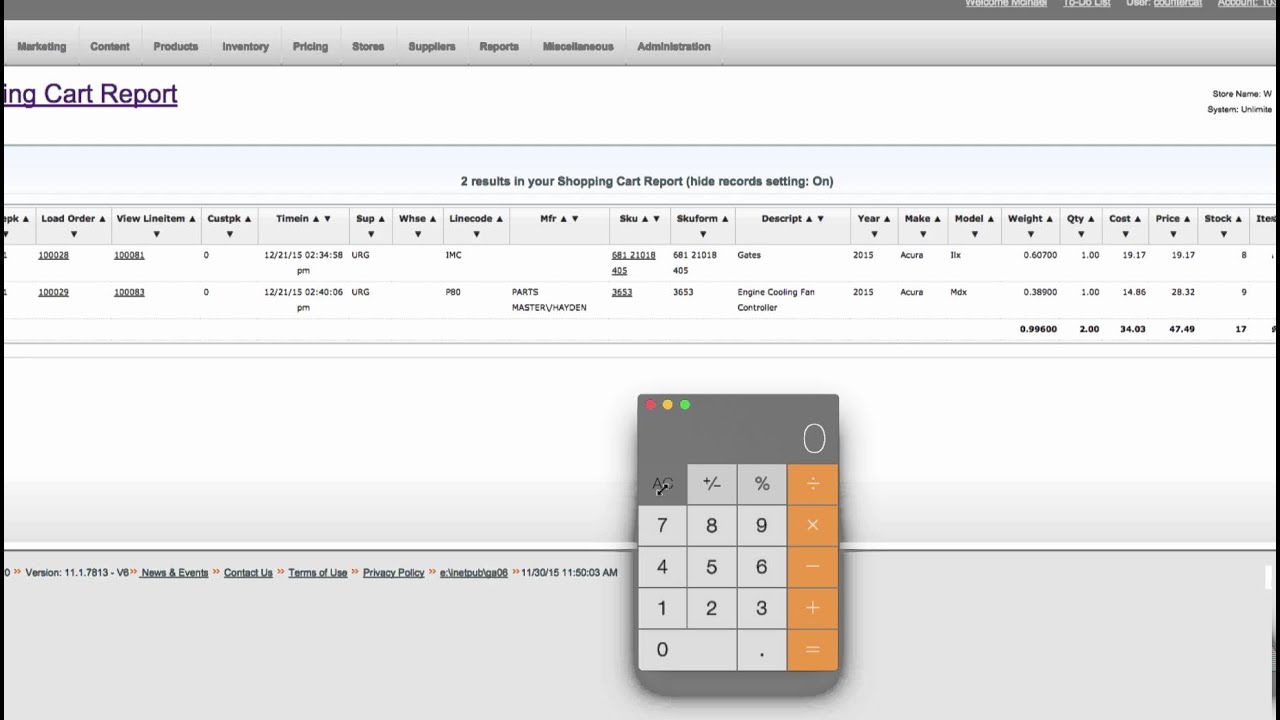Screen dimensions: 1280x720
Task: Click calculator digit 8
Action: (x=712, y=525)
